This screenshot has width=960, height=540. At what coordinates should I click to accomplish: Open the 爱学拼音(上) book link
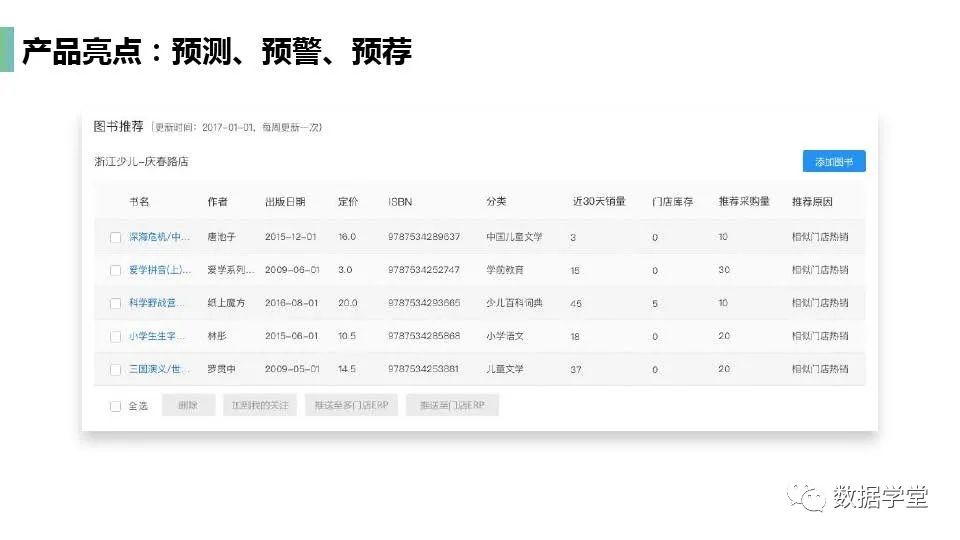(159, 270)
